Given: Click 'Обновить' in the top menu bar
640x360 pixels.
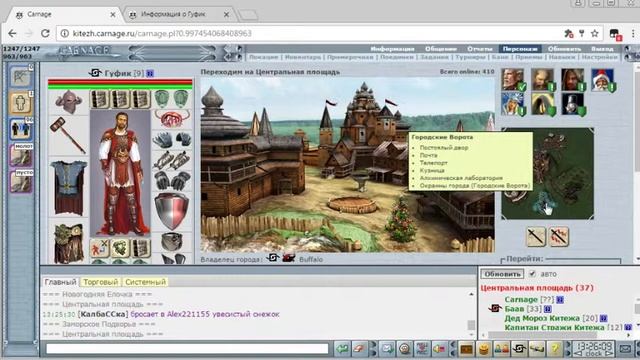Looking at the screenshot, I should pos(564,49).
